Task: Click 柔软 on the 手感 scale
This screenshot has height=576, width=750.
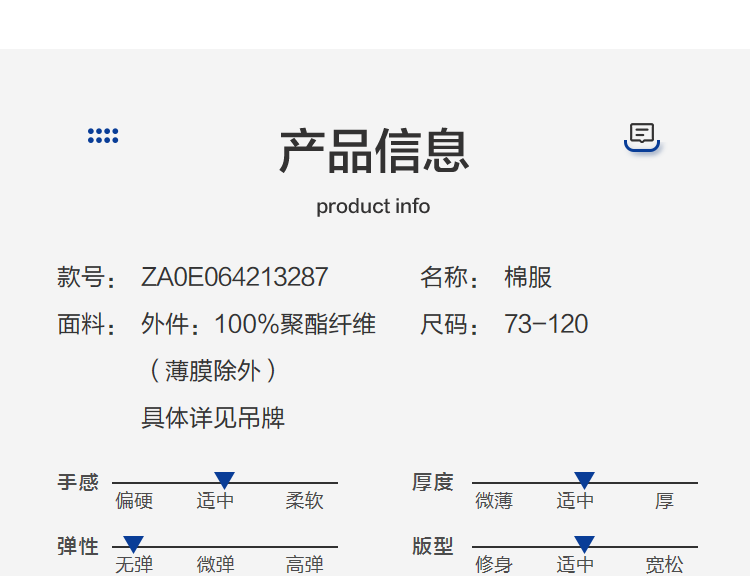Action: pos(305,501)
